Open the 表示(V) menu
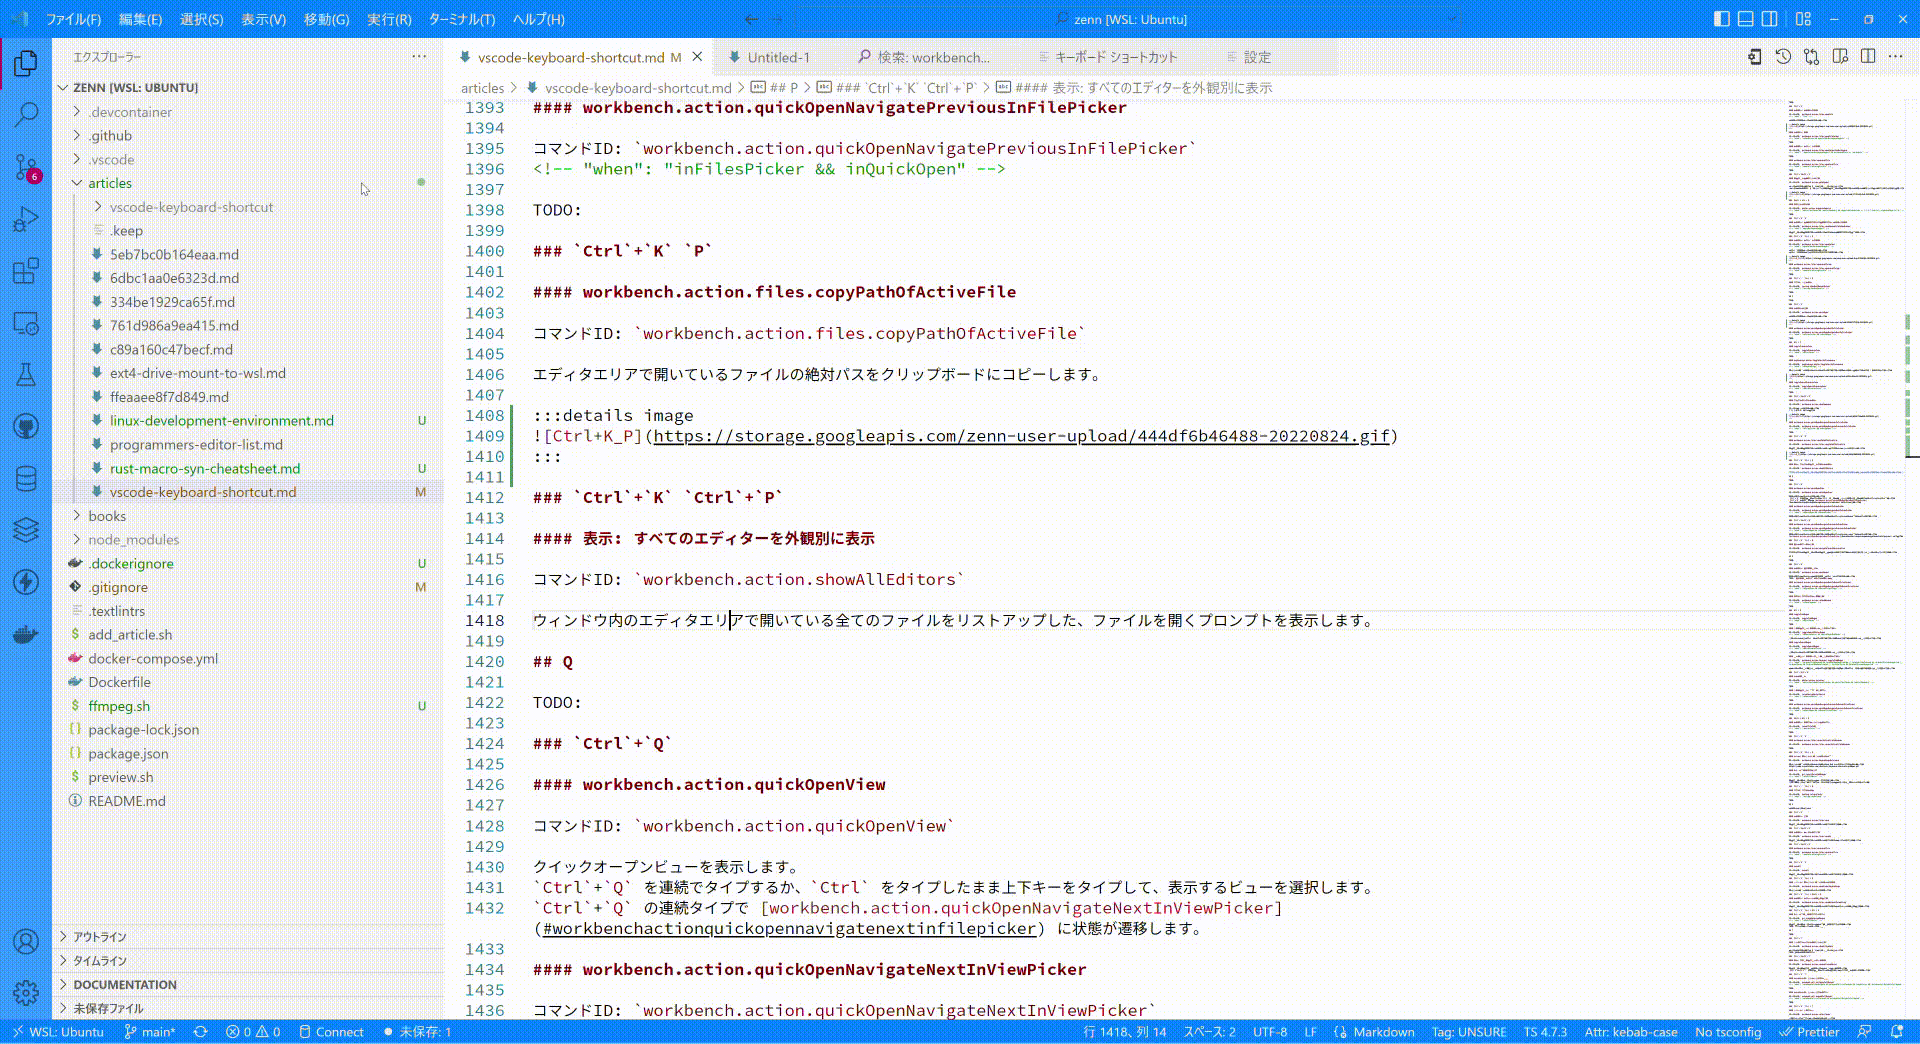This screenshot has width=1920, height=1044. tap(263, 19)
